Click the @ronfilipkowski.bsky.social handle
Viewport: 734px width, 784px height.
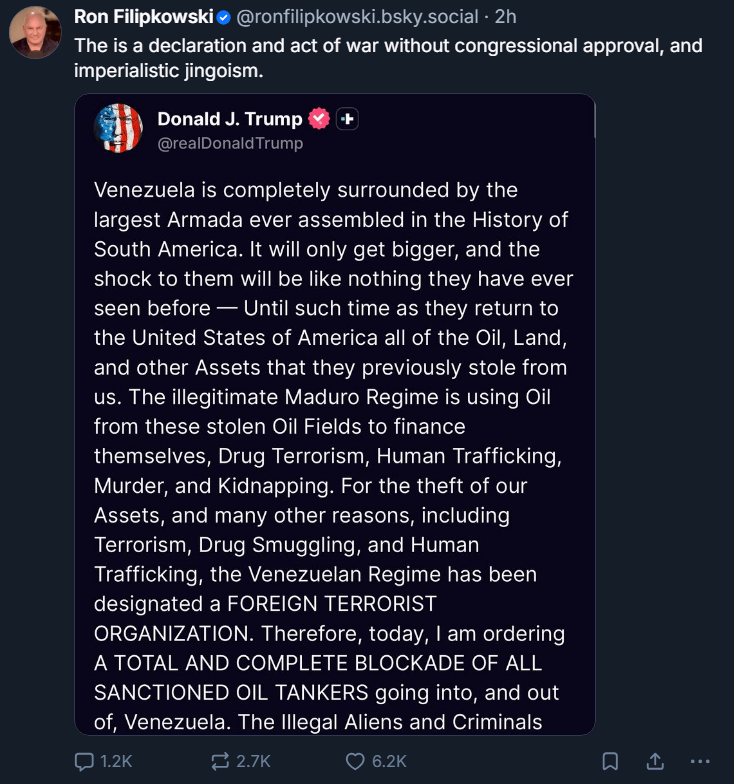point(365,18)
